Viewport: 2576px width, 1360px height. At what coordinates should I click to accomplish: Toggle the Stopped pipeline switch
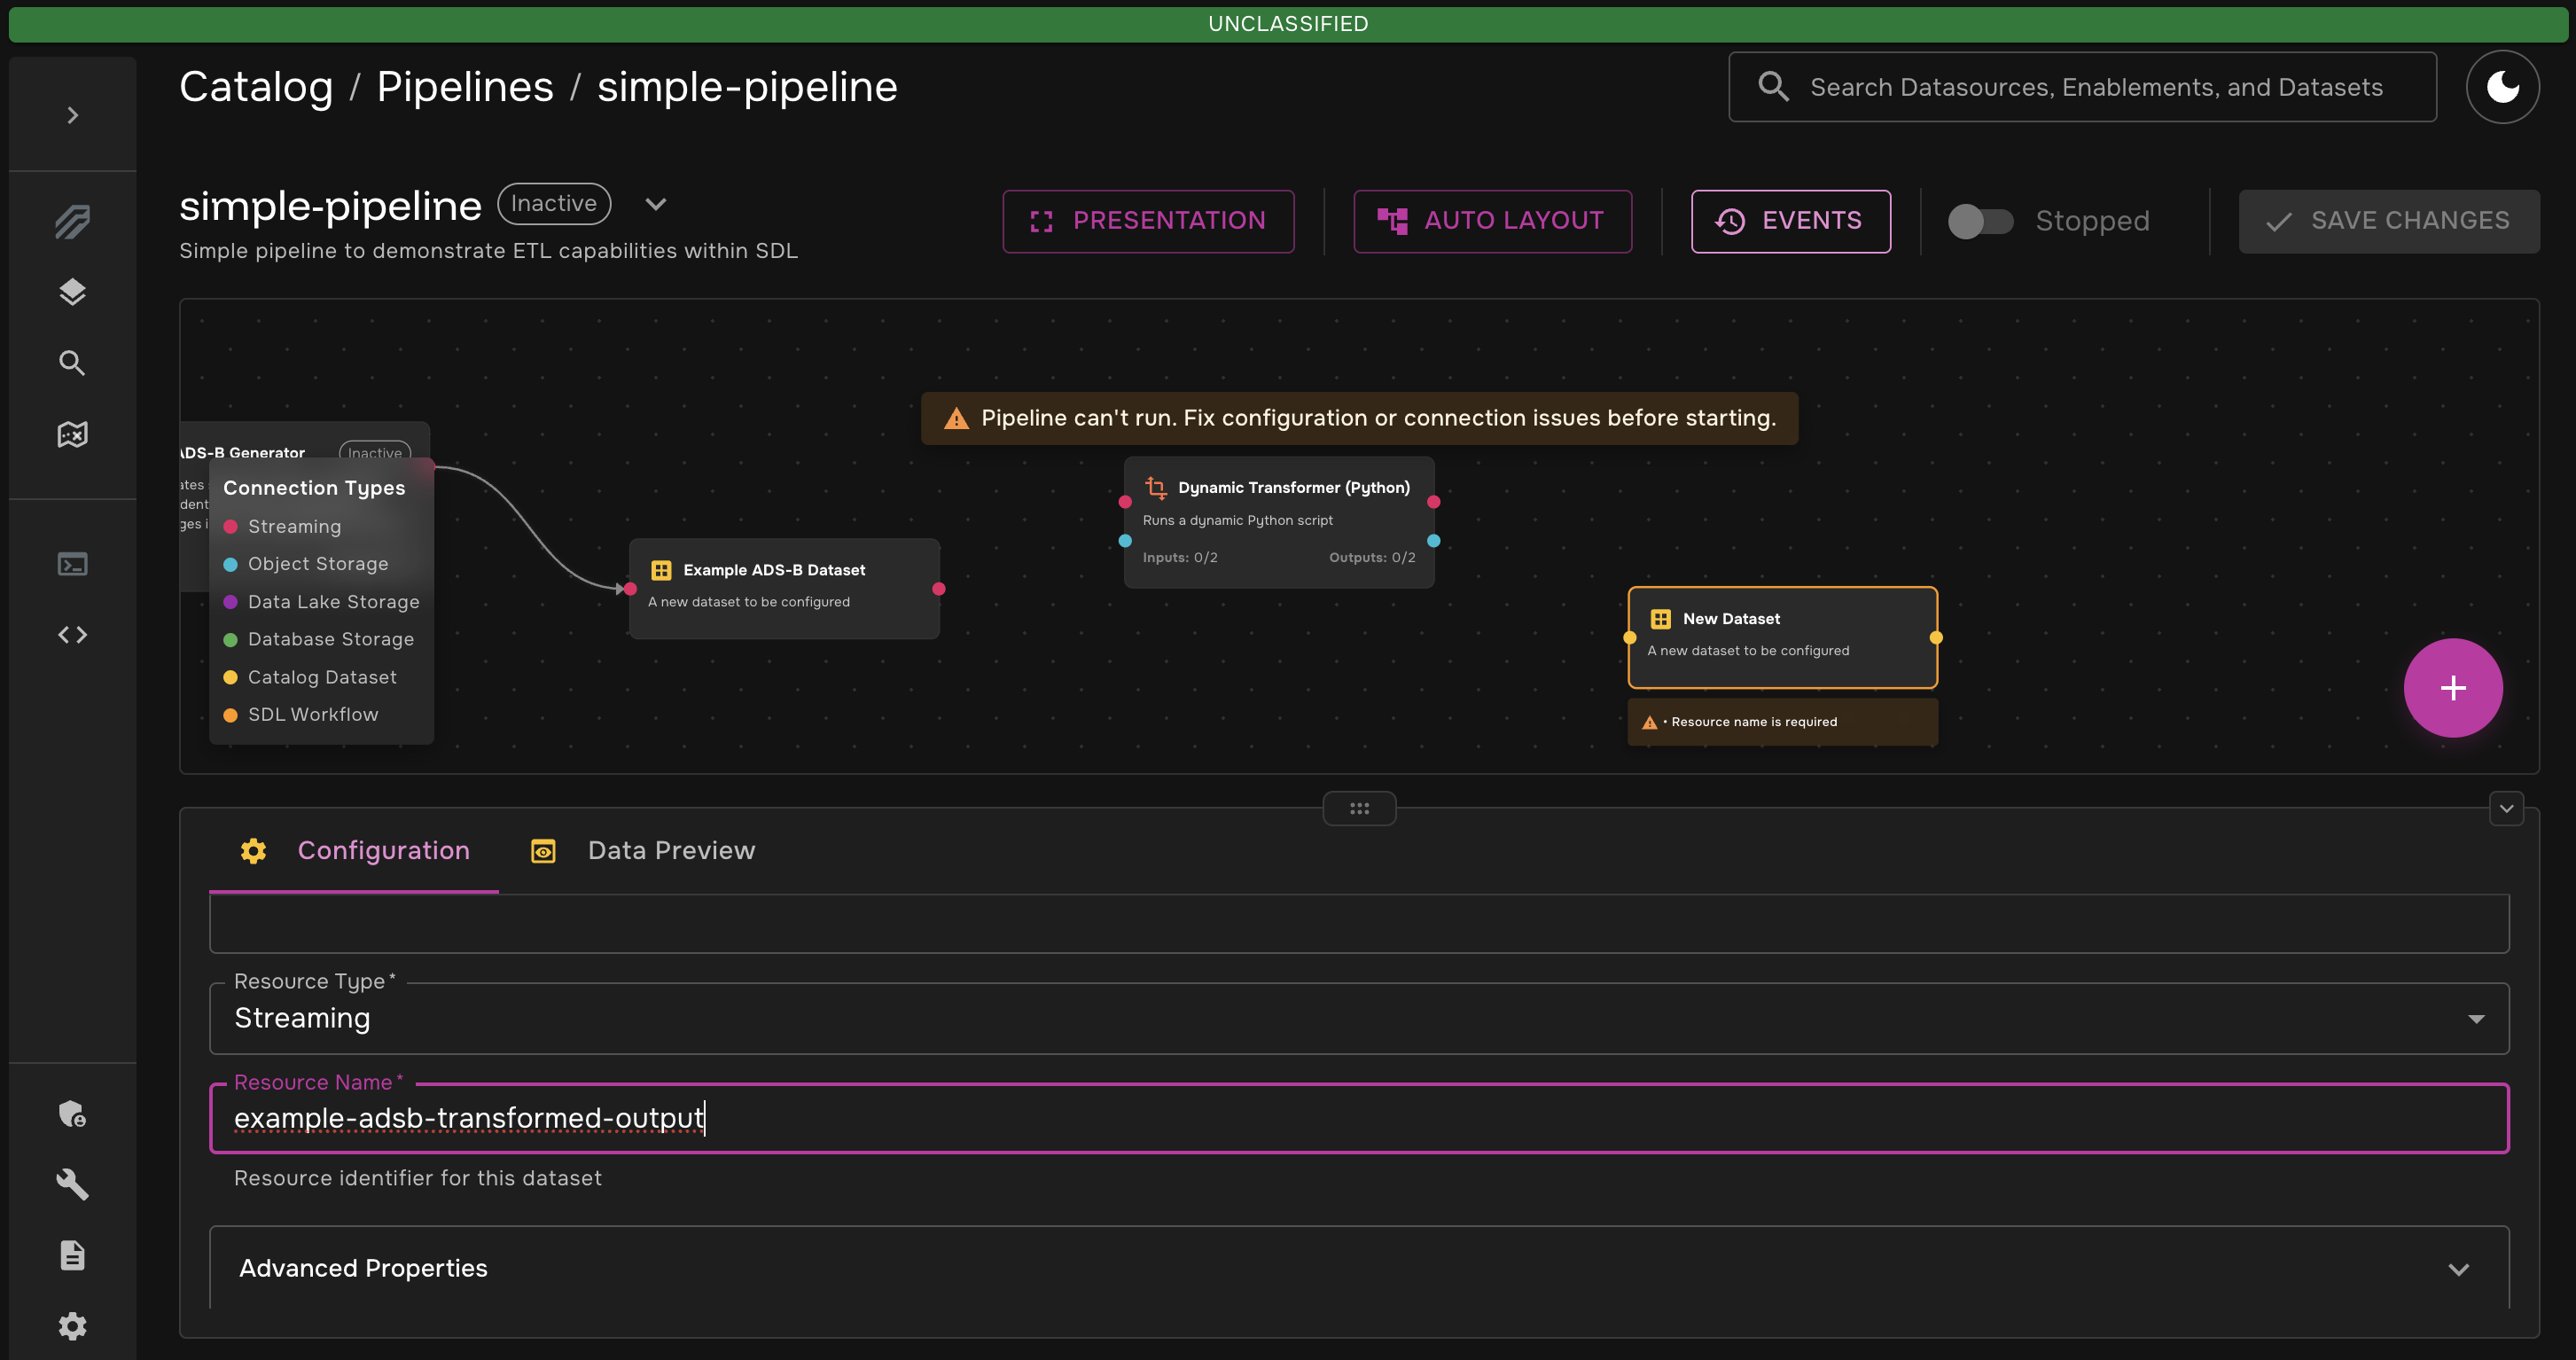pyautogui.click(x=1980, y=221)
